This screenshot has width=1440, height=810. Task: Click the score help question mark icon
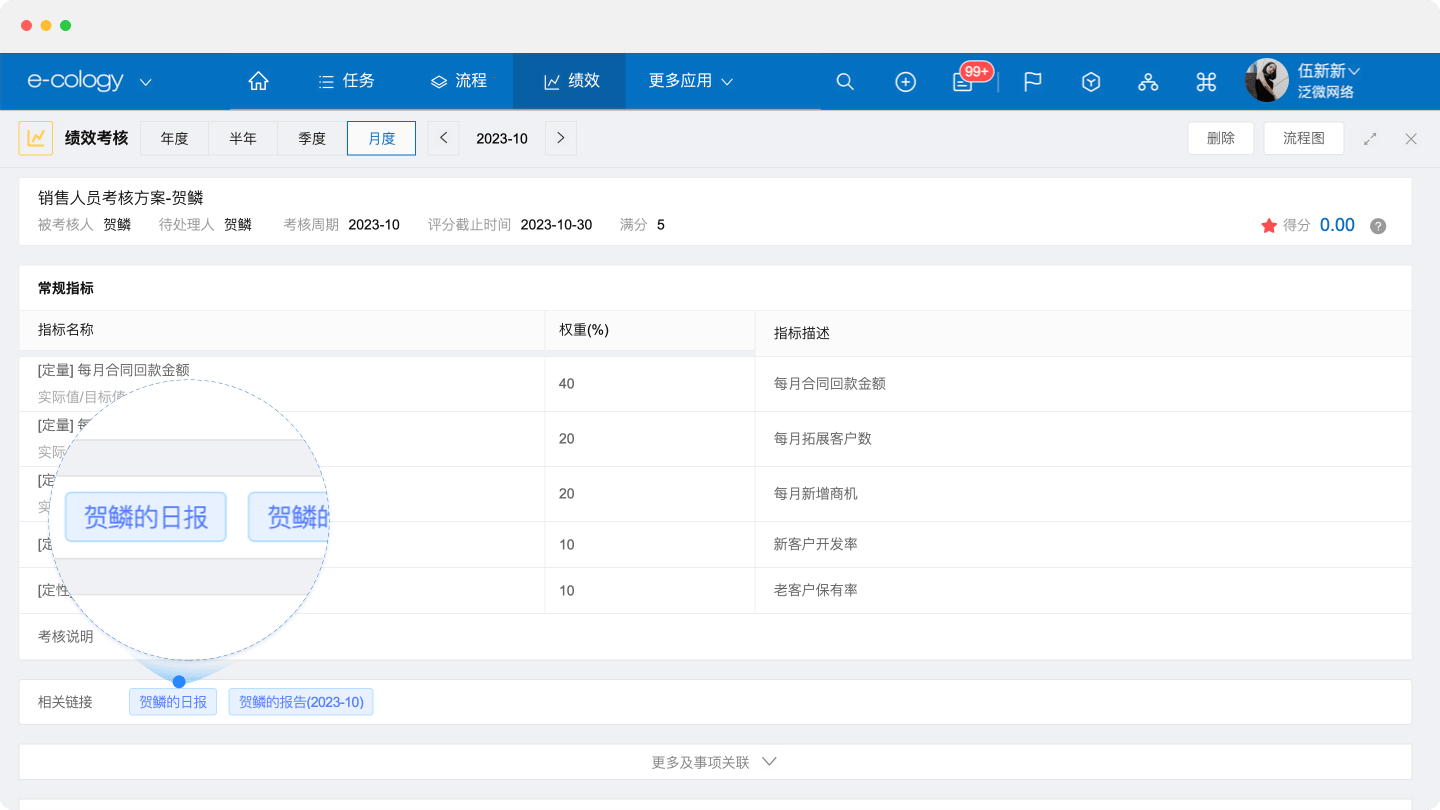tap(1378, 226)
